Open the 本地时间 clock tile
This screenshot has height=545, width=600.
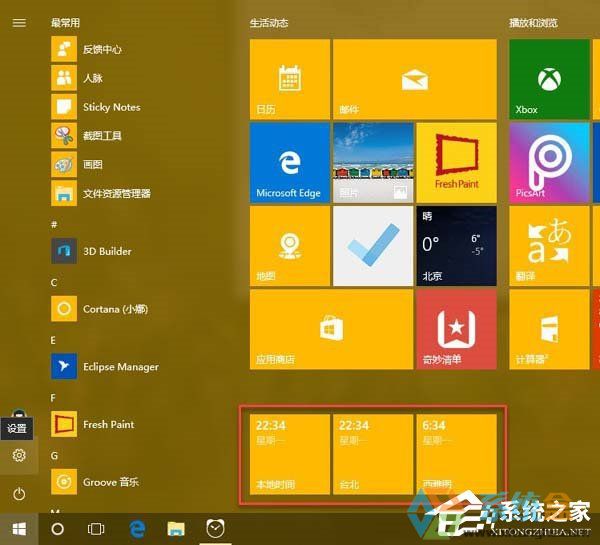[x=290, y=454]
